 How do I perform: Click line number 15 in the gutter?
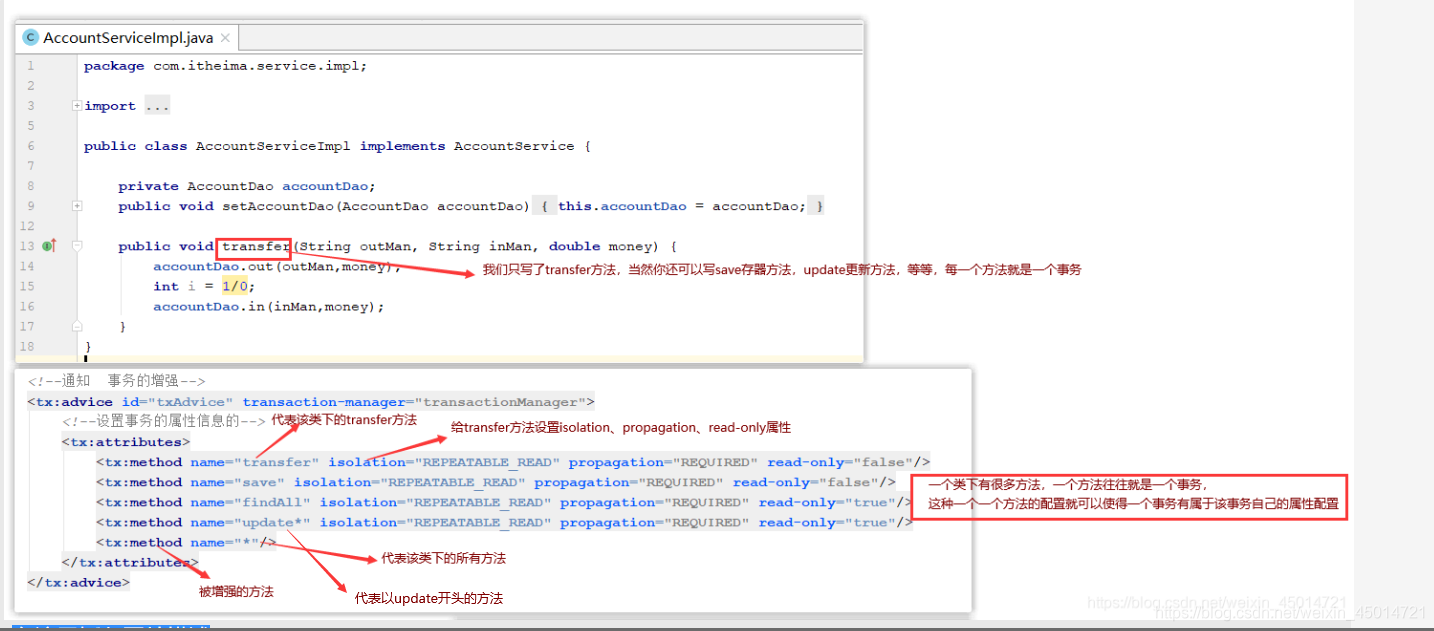click(27, 286)
